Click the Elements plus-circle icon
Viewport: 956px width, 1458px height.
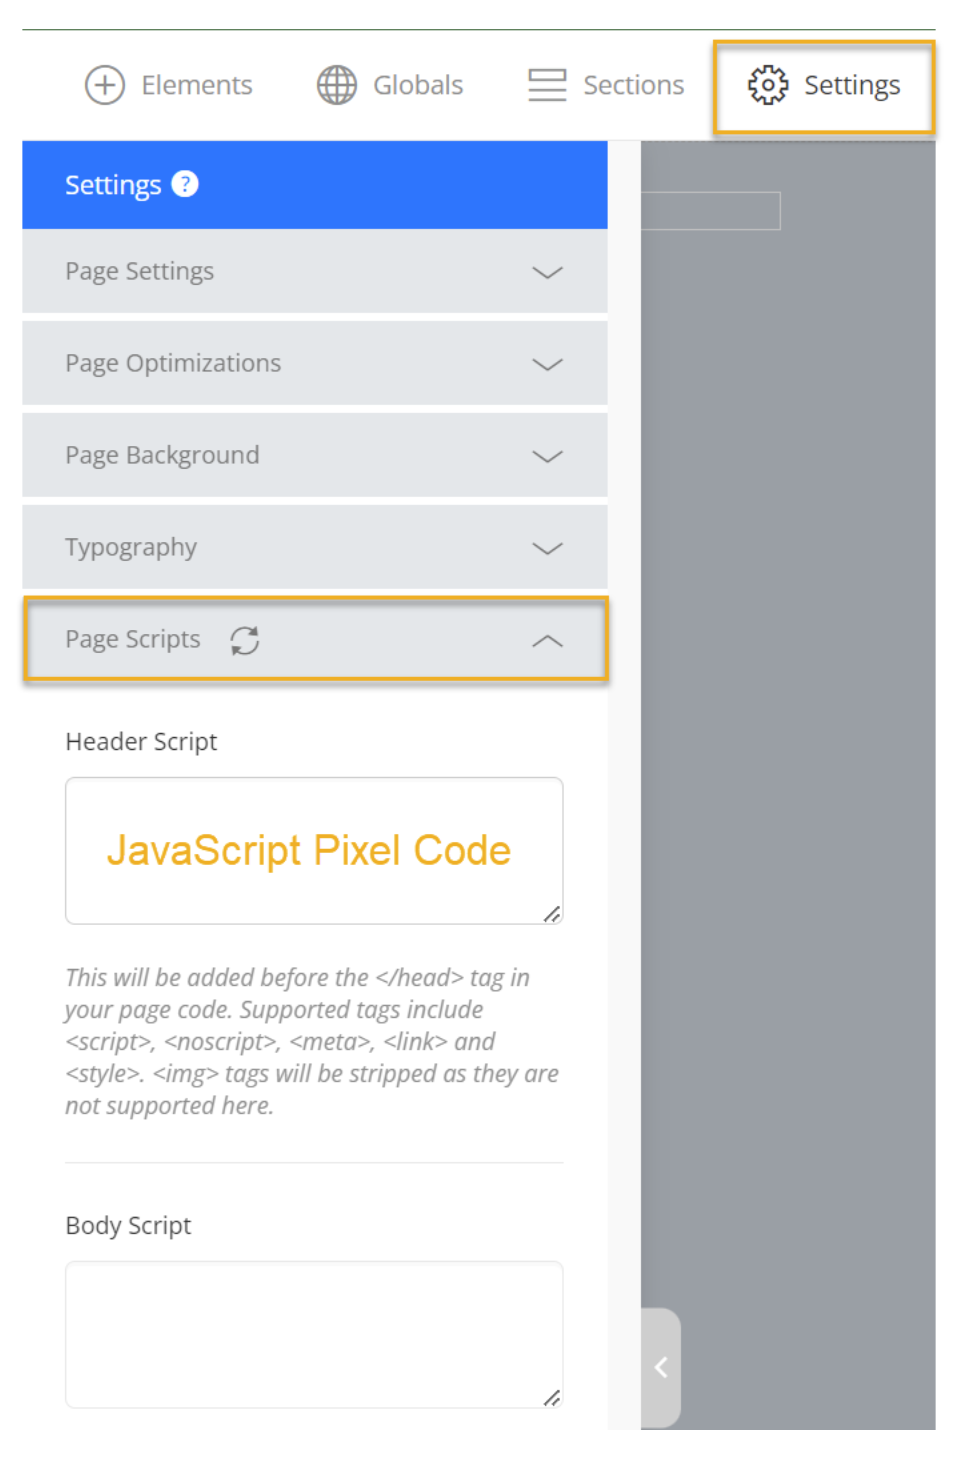pyautogui.click(x=105, y=85)
